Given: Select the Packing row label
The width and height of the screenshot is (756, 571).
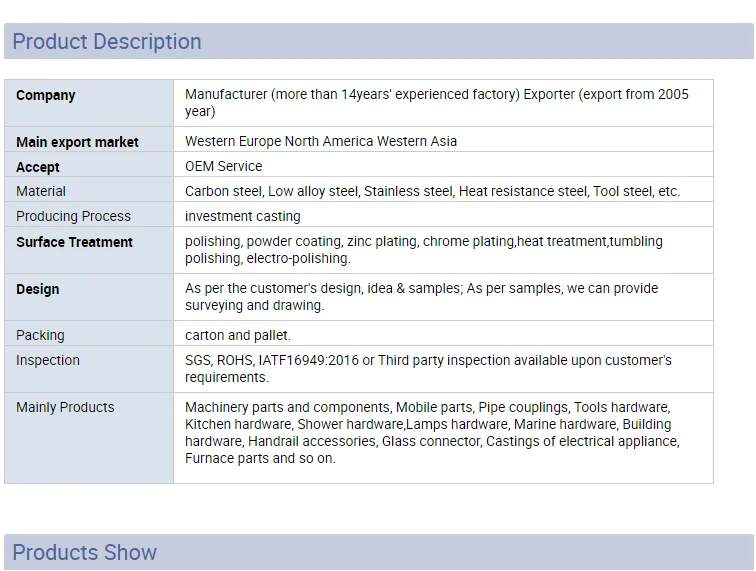Looking at the screenshot, I should [40, 335].
